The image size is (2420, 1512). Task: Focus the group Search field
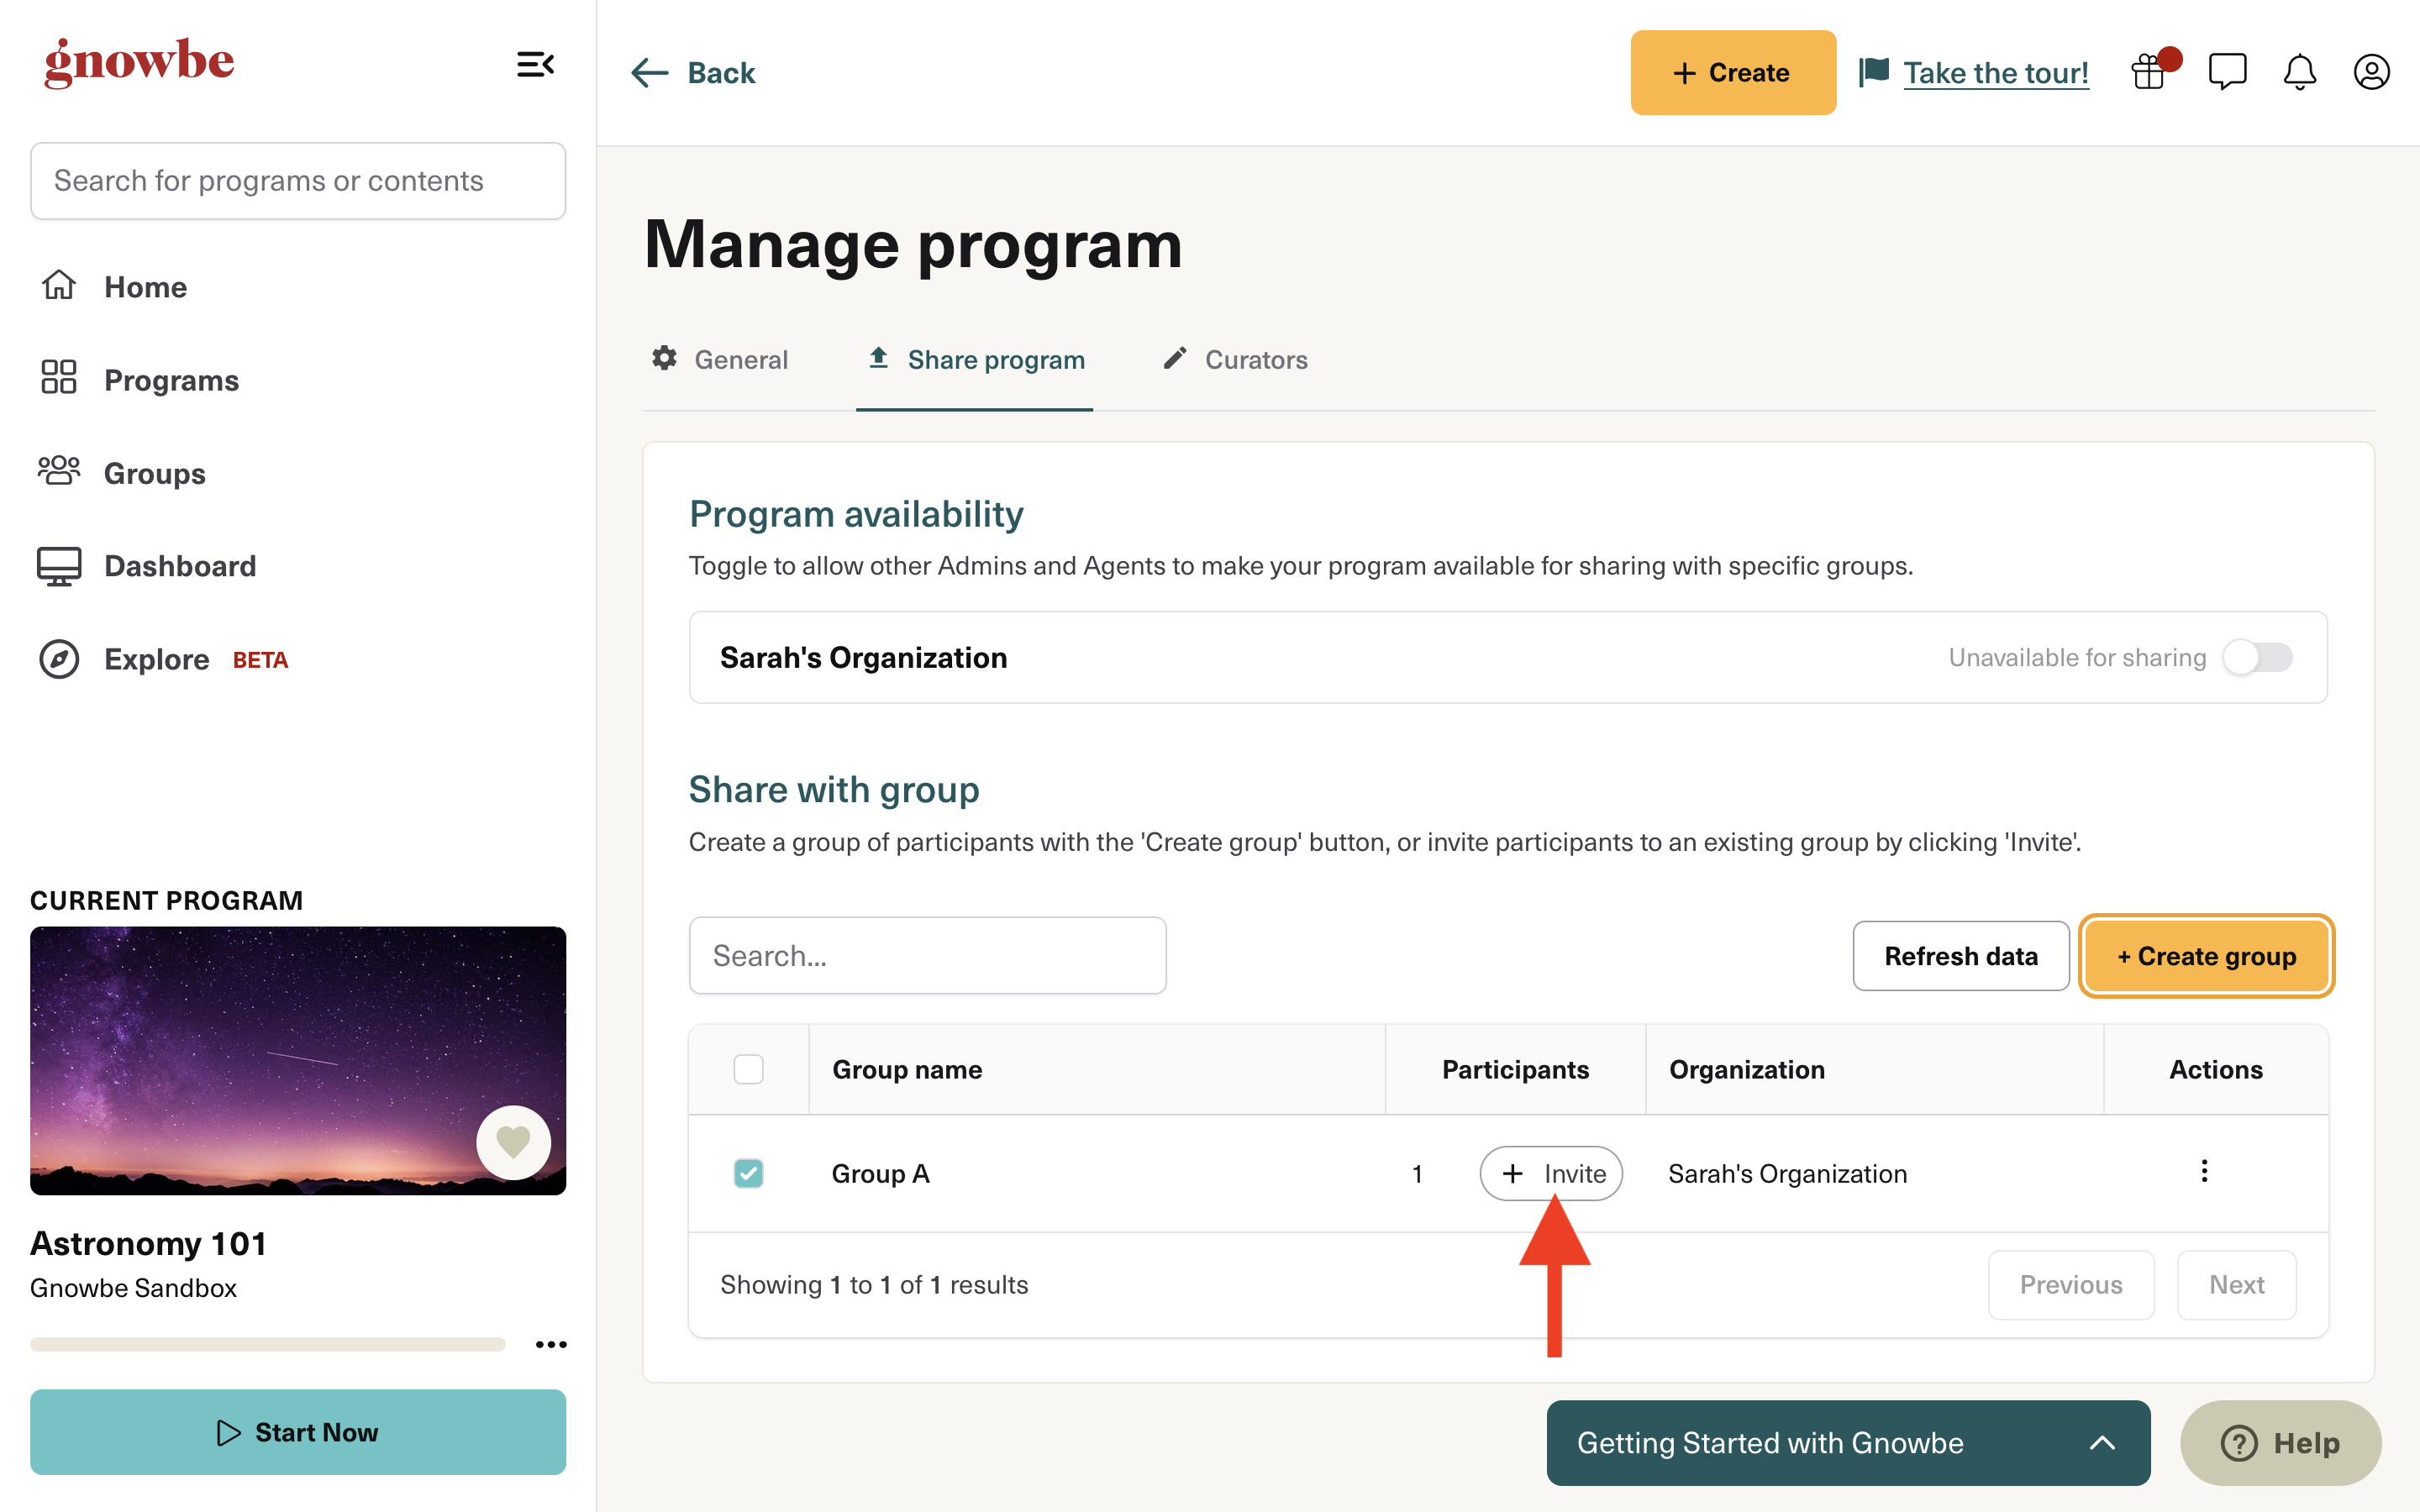(x=927, y=956)
